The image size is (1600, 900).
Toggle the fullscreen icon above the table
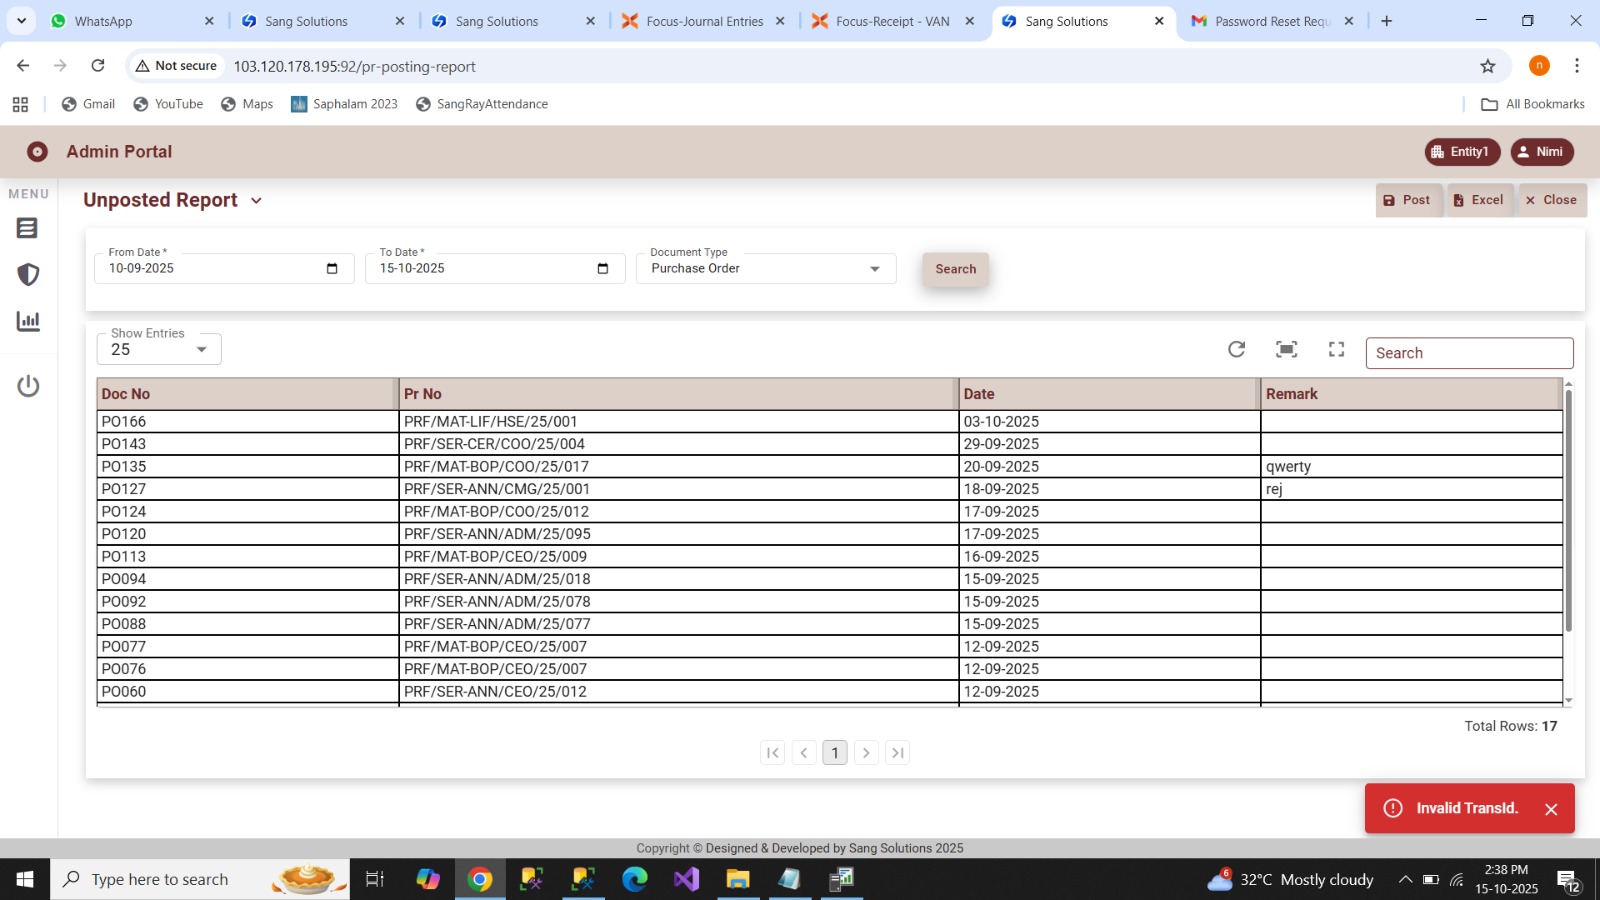tap(1336, 349)
